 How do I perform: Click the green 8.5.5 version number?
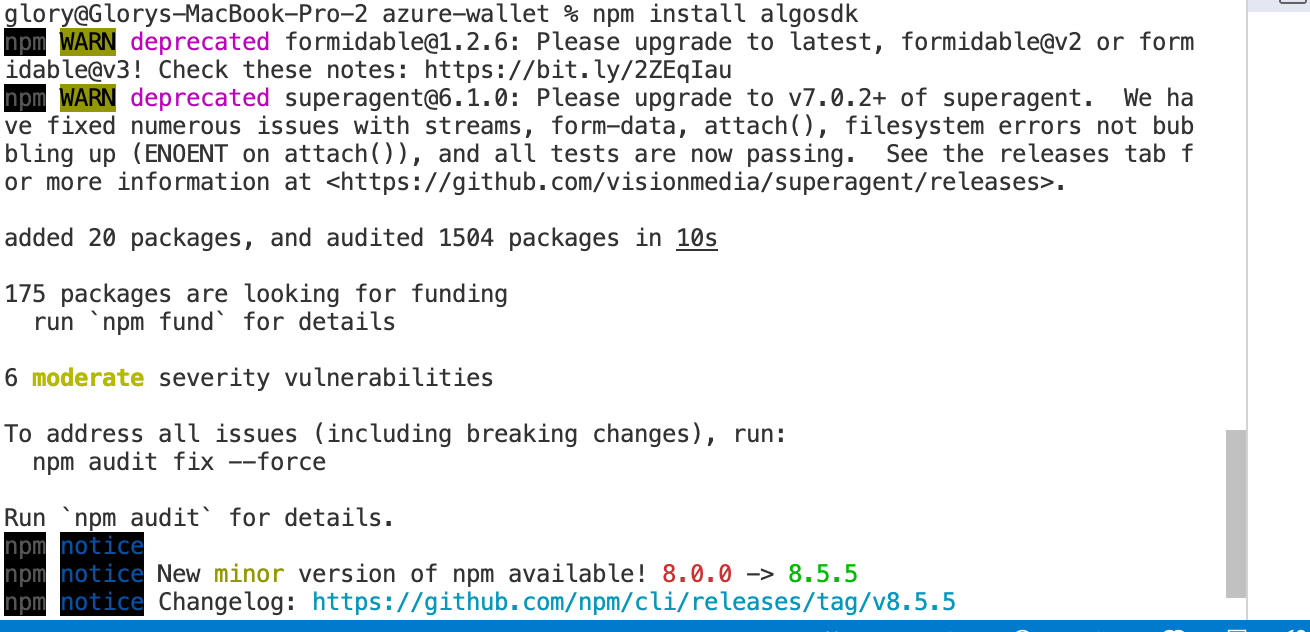(823, 574)
